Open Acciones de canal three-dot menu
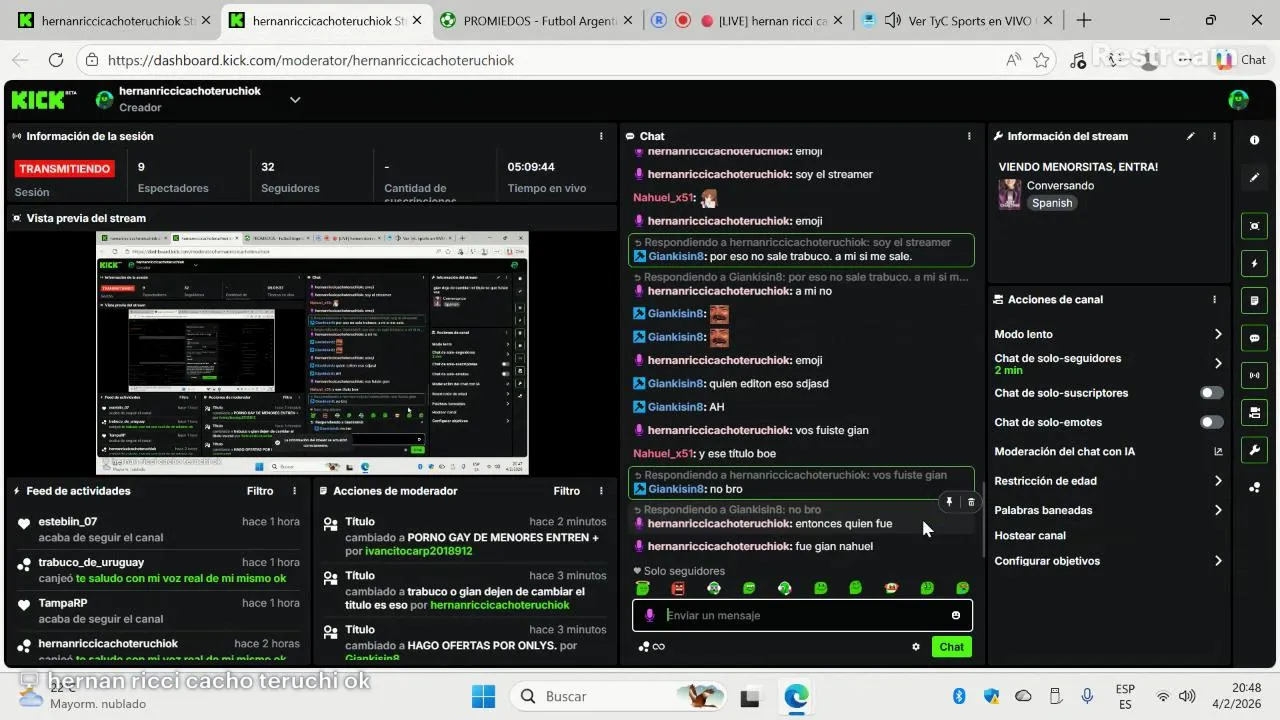 [x=1215, y=299]
